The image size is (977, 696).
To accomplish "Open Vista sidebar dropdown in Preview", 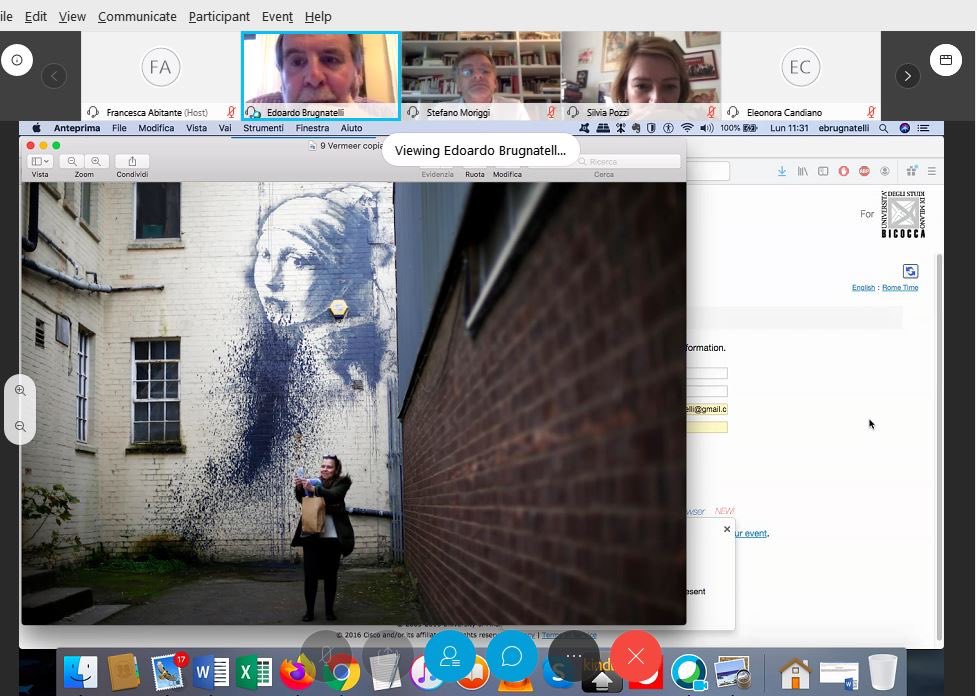I will 40,161.
